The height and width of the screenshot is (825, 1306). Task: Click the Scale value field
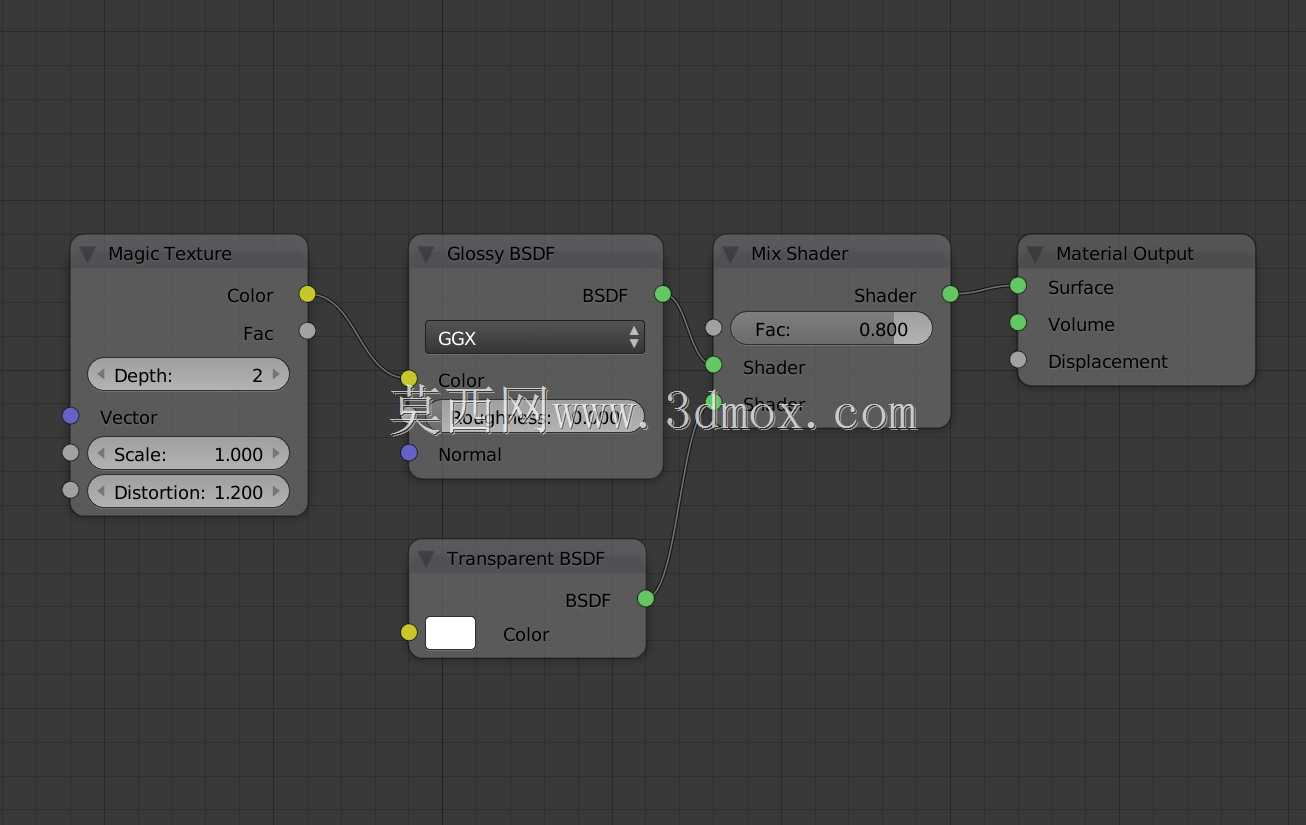click(x=188, y=454)
